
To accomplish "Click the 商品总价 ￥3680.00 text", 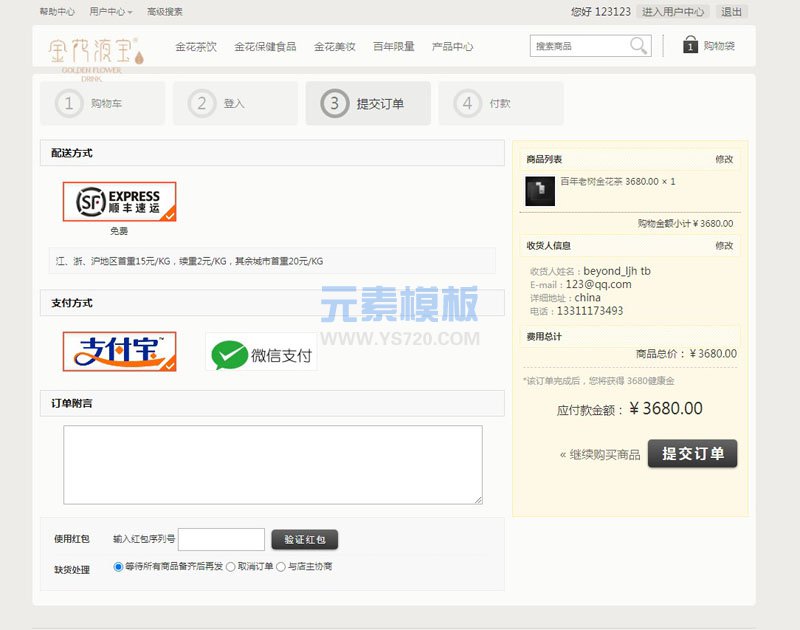I will 686,354.
